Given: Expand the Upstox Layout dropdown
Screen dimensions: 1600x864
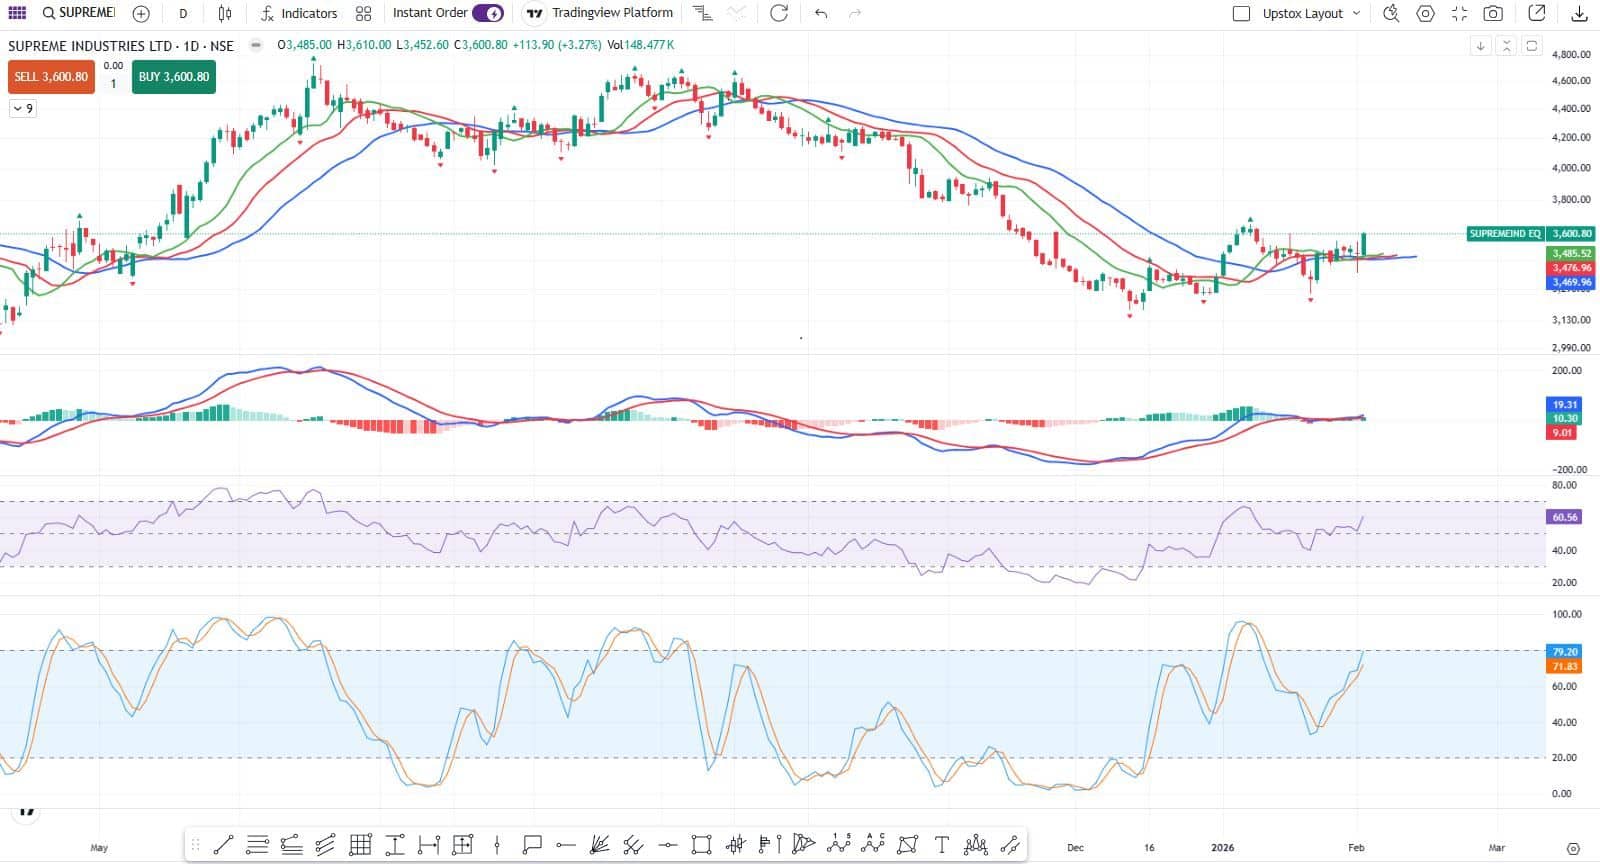Looking at the screenshot, I should (x=1311, y=13).
